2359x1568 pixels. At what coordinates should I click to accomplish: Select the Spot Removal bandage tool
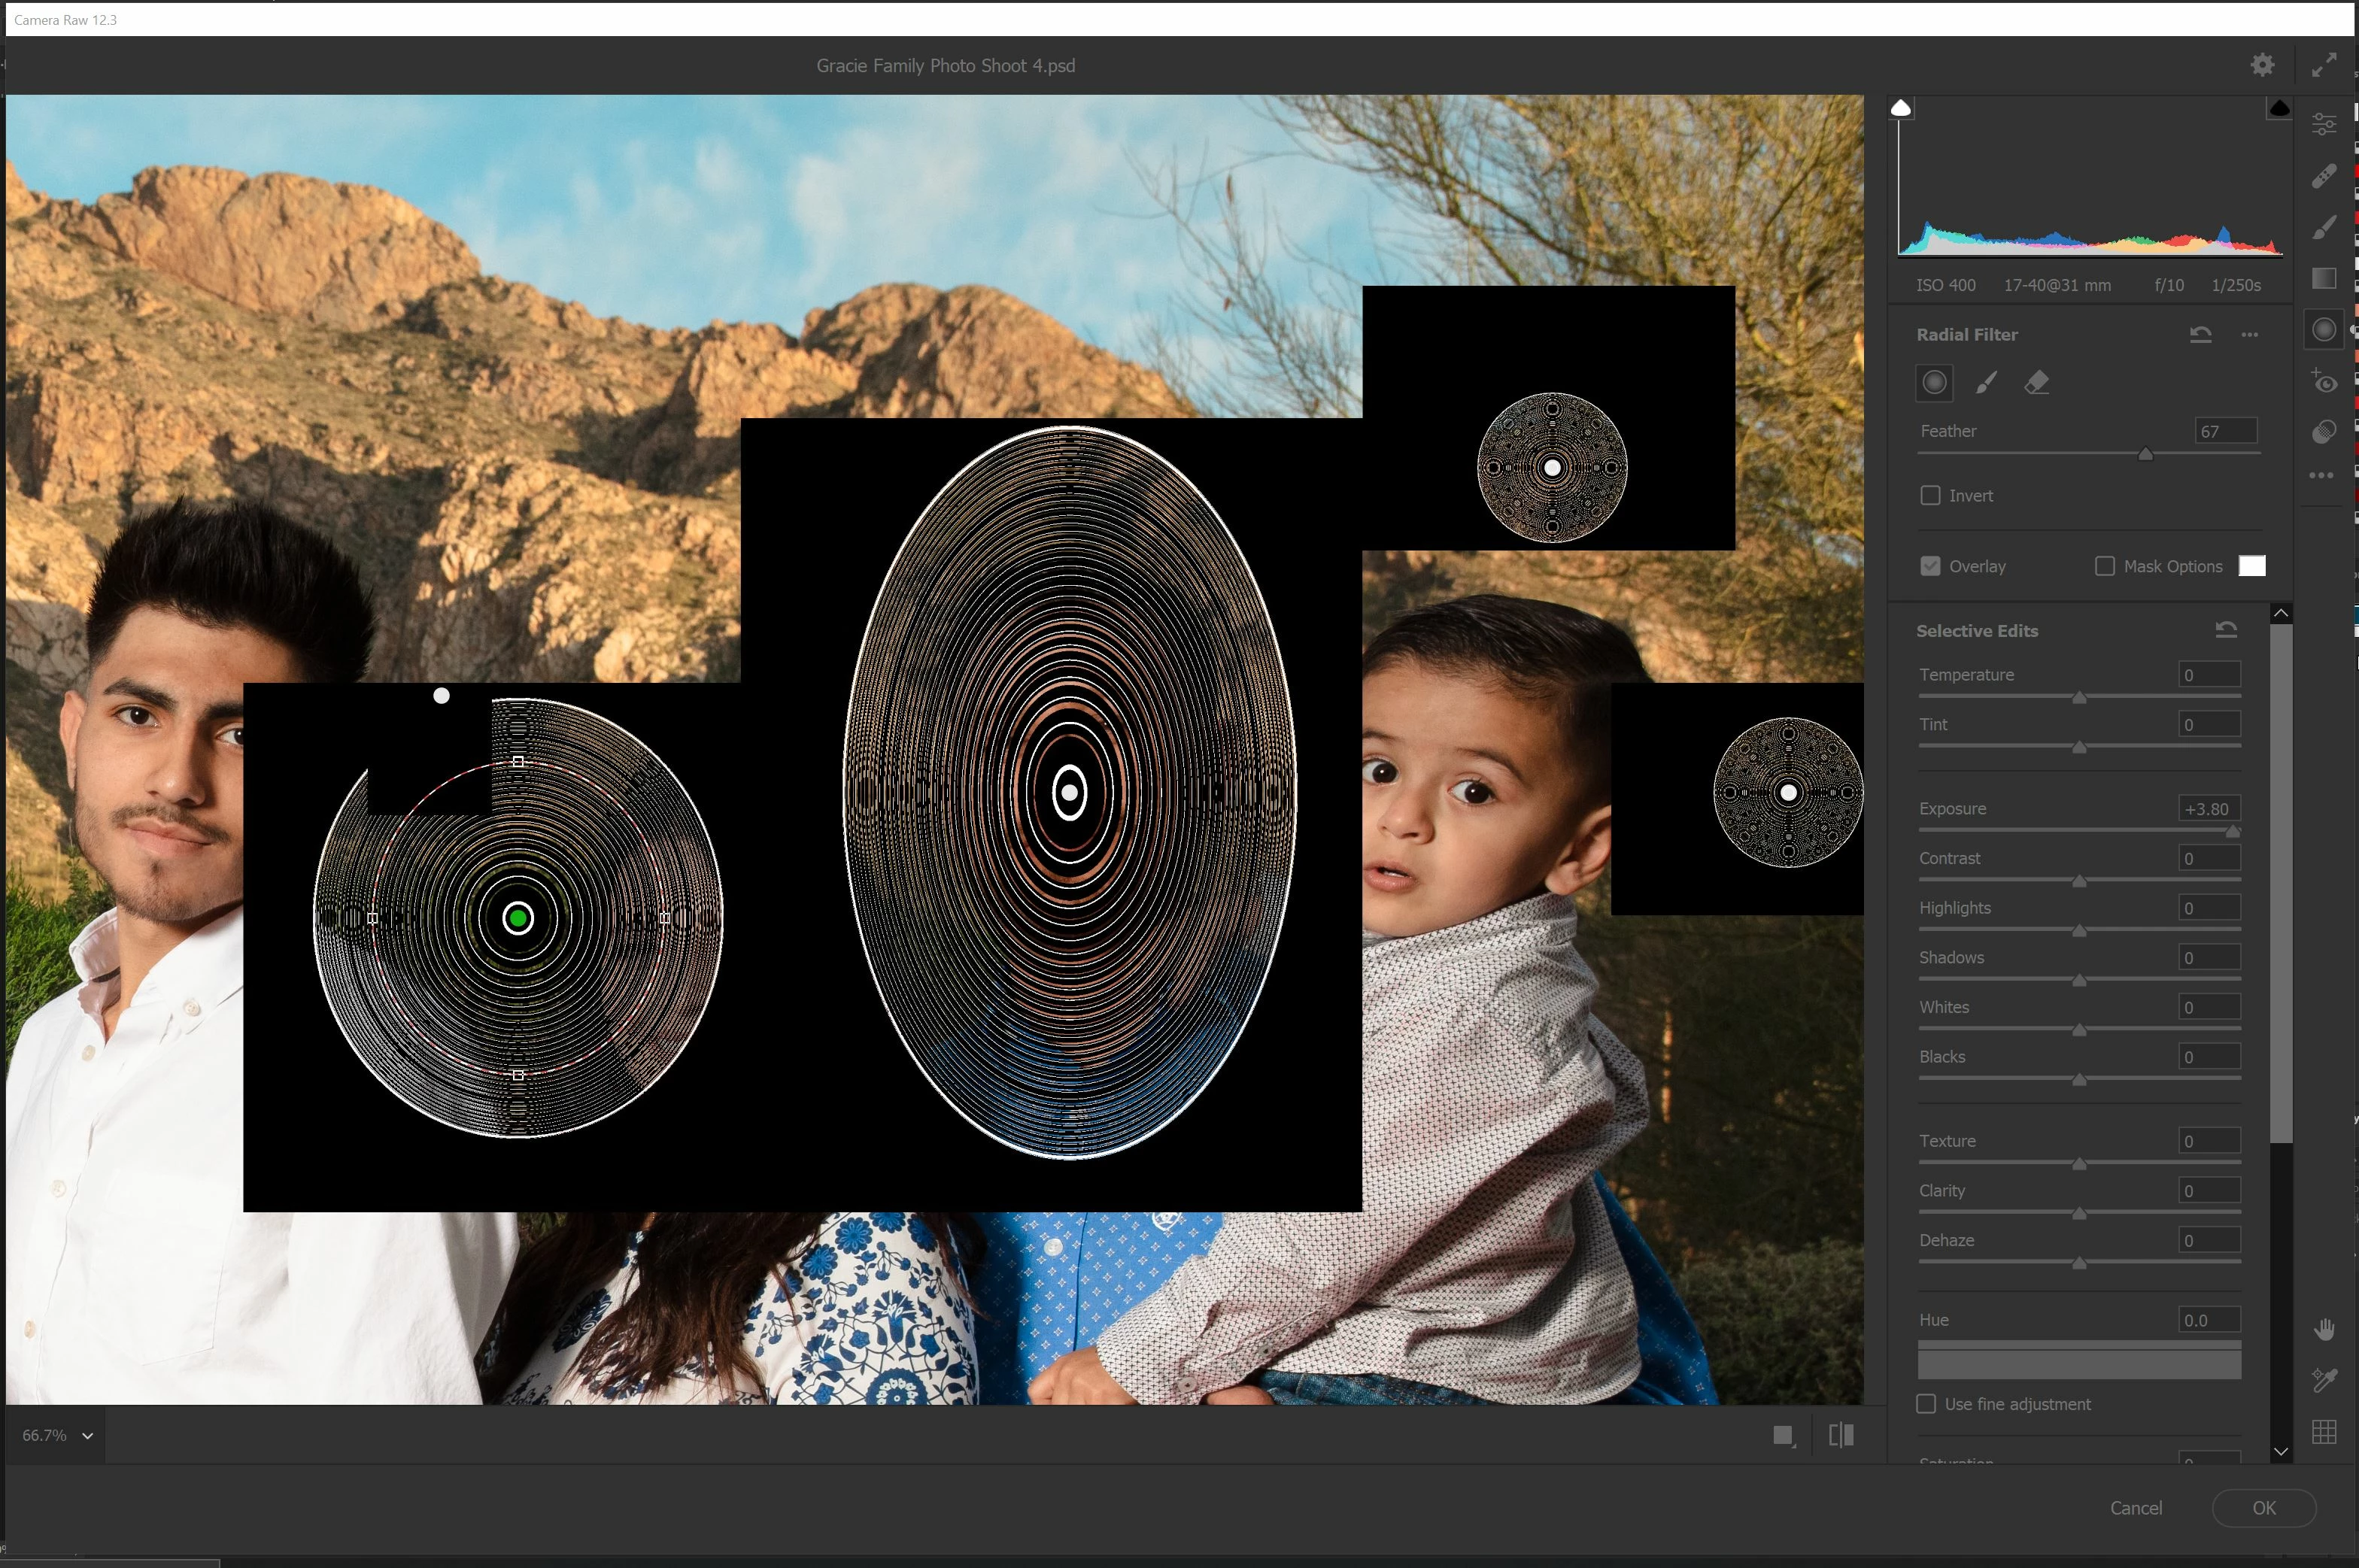point(2324,176)
